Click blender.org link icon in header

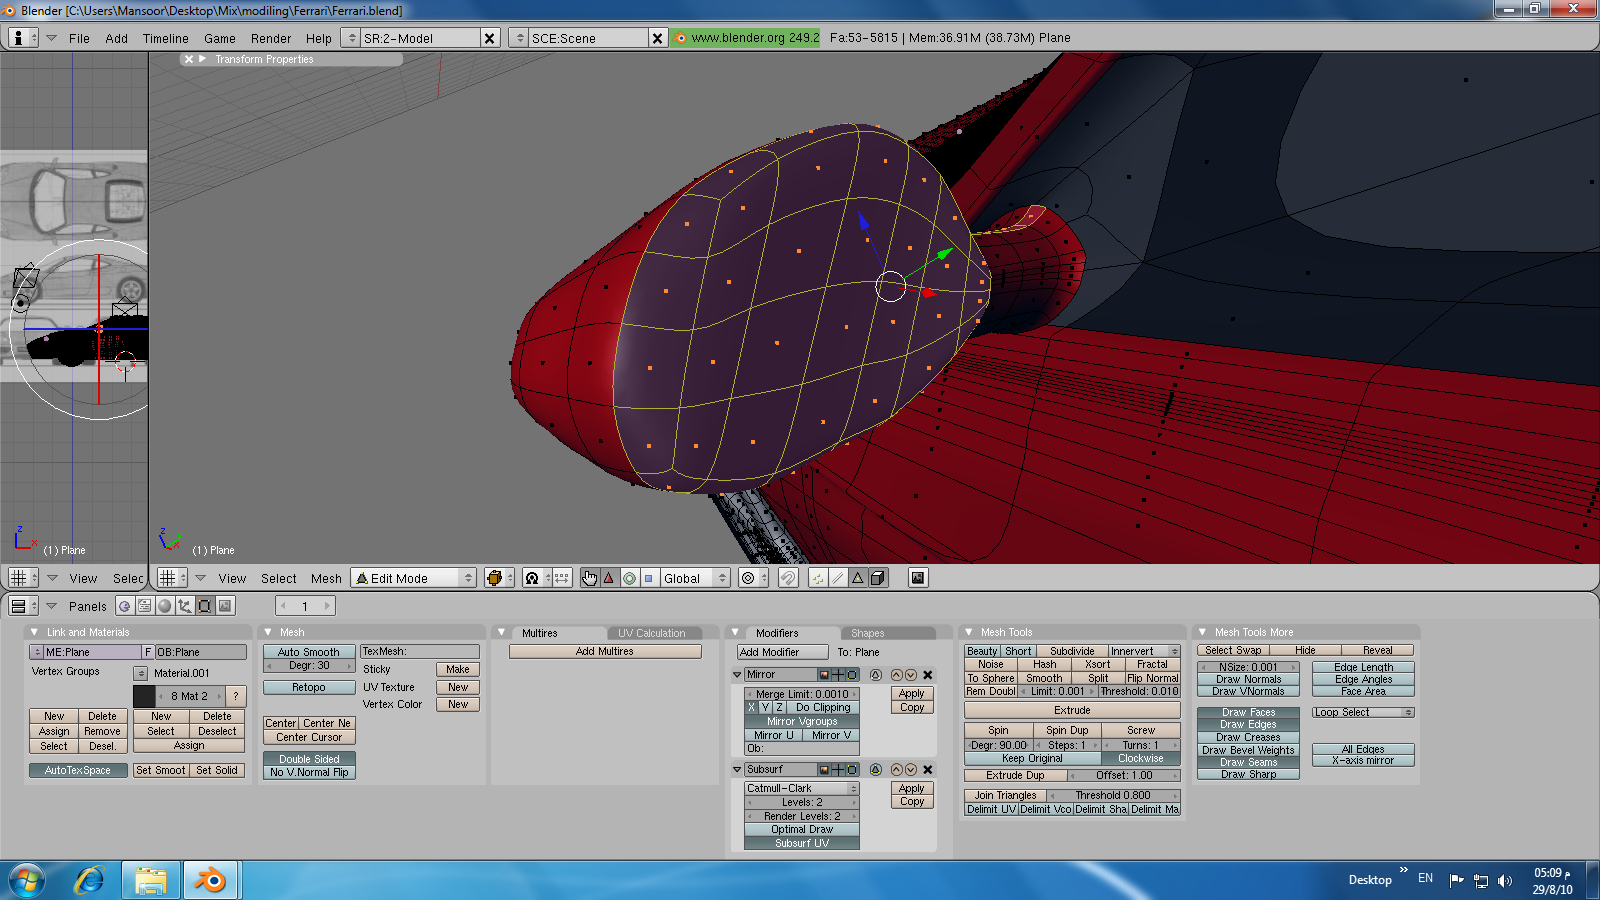coord(681,38)
